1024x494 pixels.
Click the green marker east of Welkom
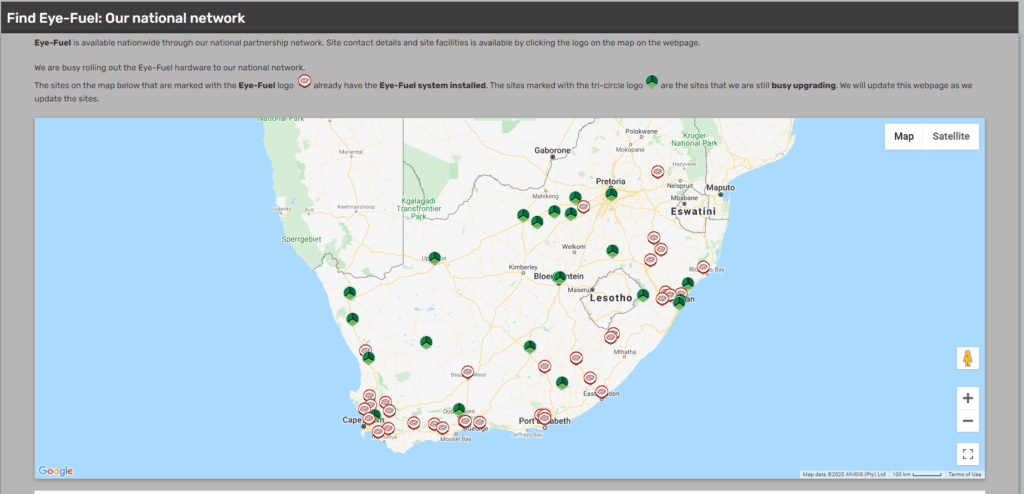[612, 251]
